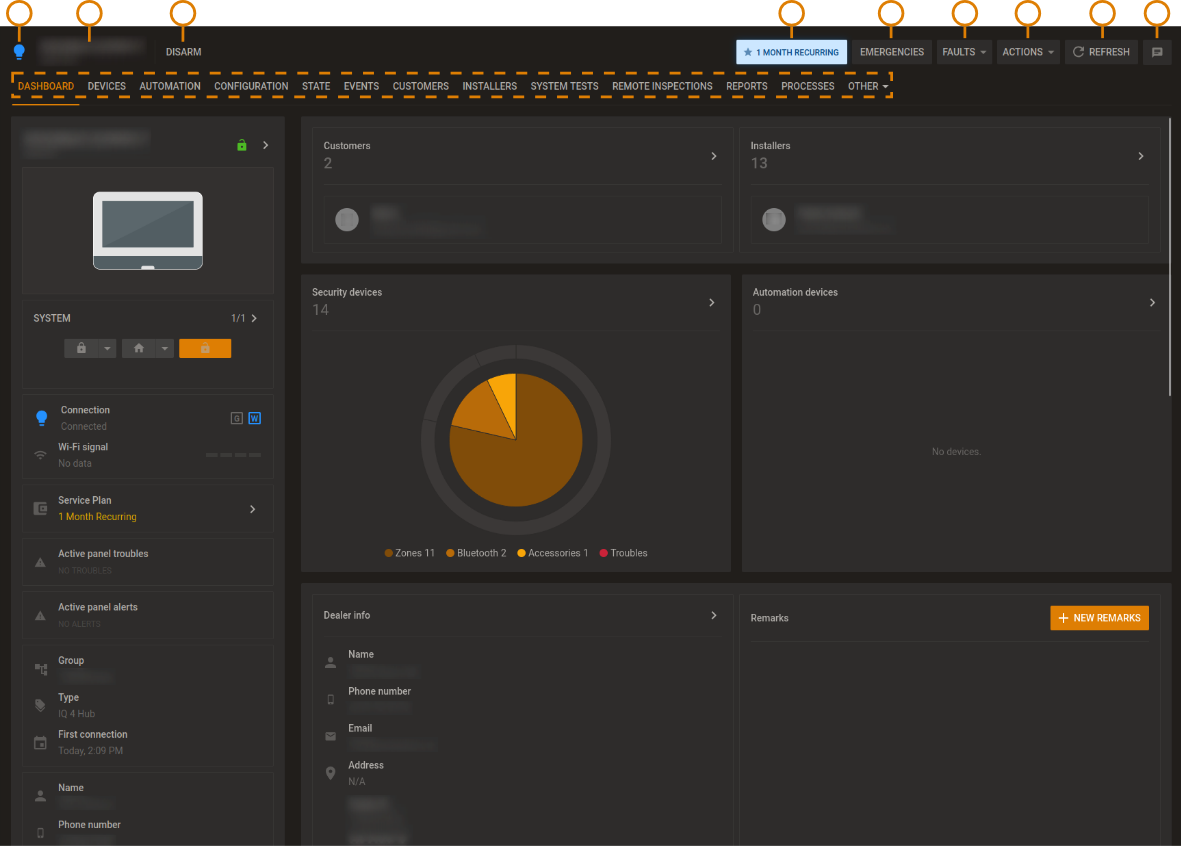Image resolution: width=1181 pixels, height=846 pixels.
Task: Click the orange Disarm padlock icon
Action: pyautogui.click(x=205, y=349)
